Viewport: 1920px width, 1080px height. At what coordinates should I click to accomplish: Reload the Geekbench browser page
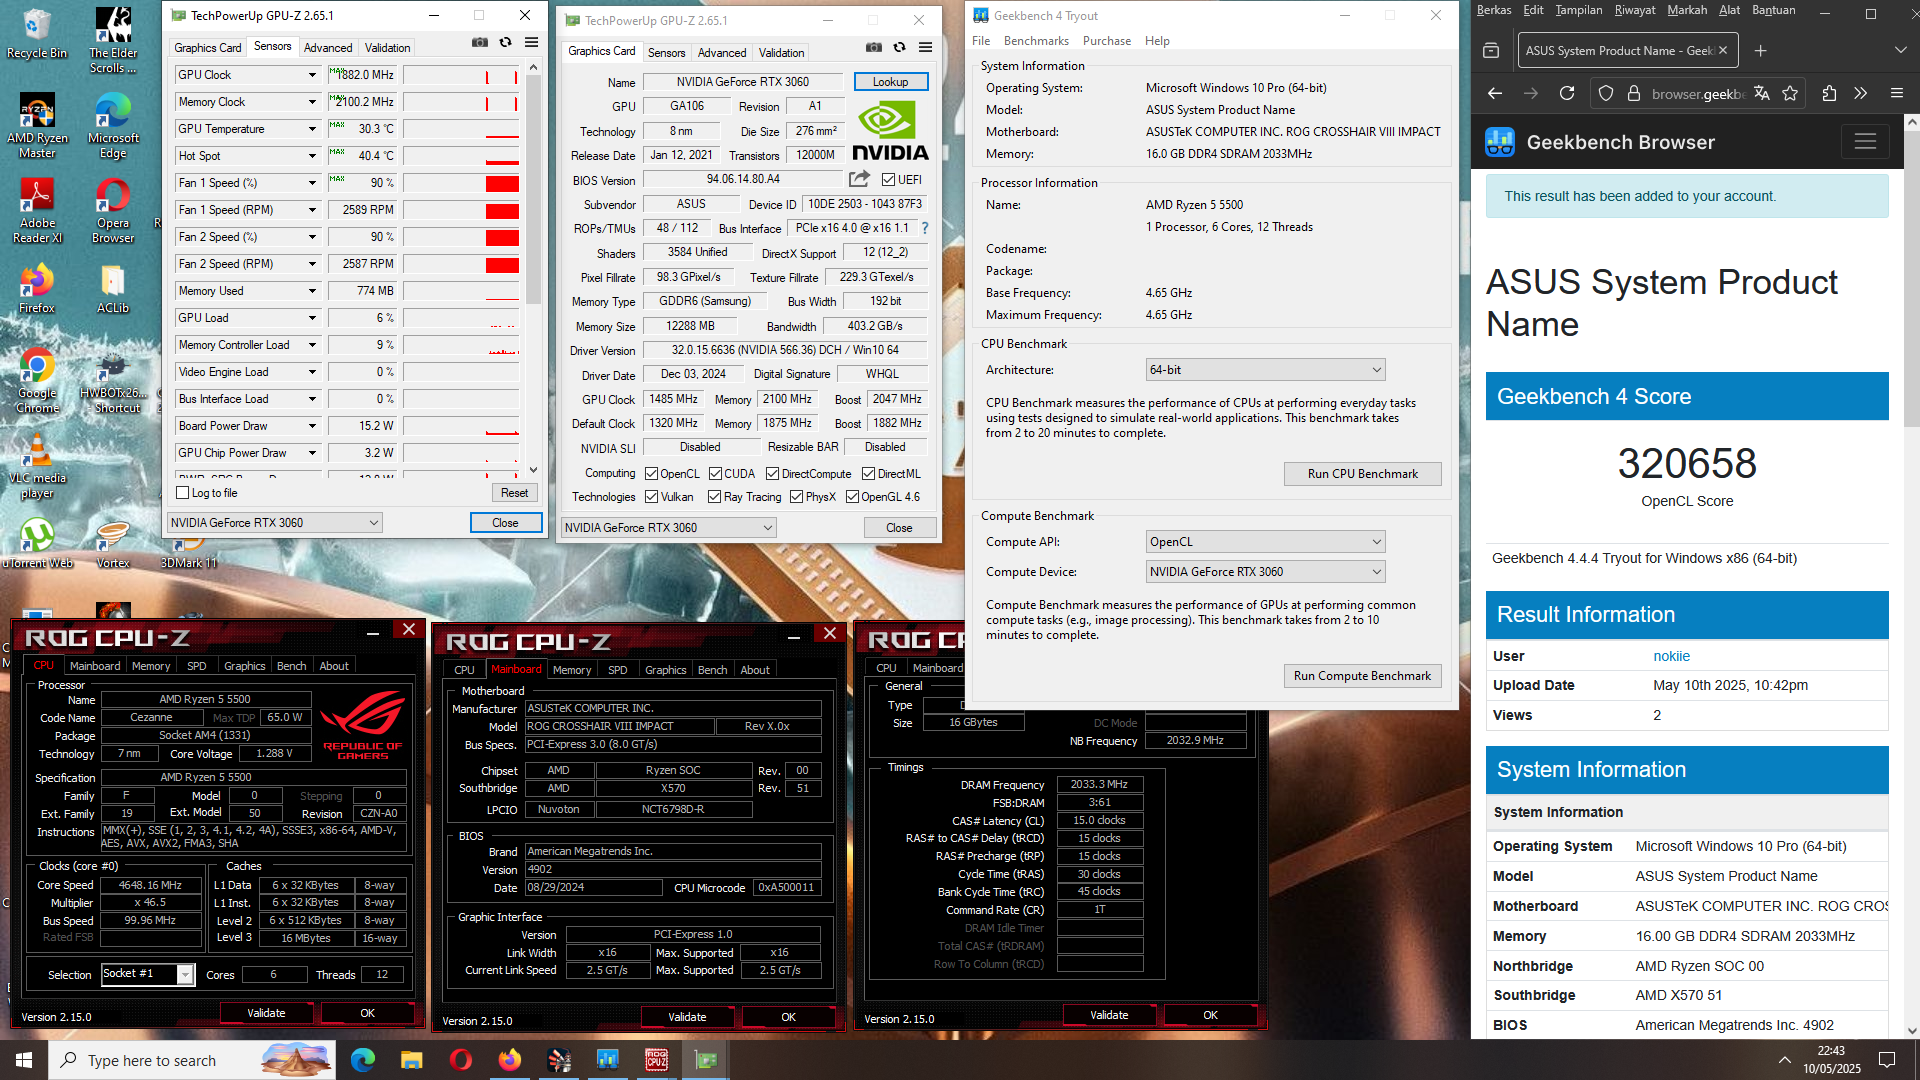[x=1567, y=93]
